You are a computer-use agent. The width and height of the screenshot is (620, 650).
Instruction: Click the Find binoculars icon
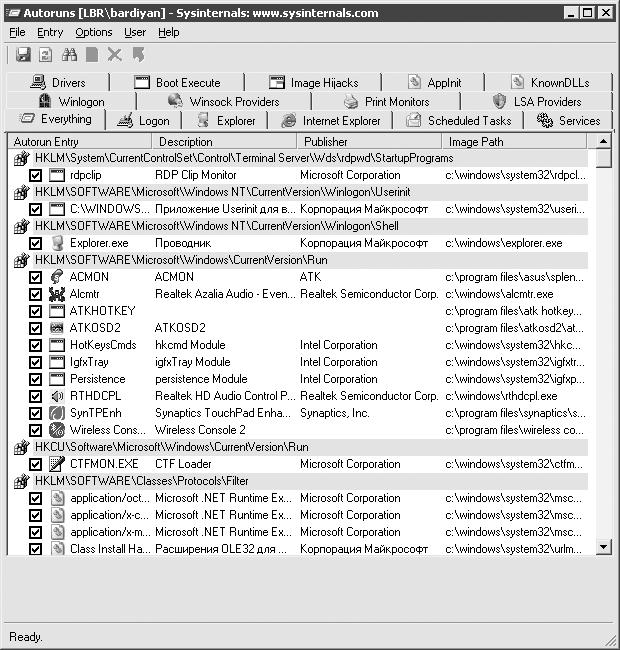(69, 56)
